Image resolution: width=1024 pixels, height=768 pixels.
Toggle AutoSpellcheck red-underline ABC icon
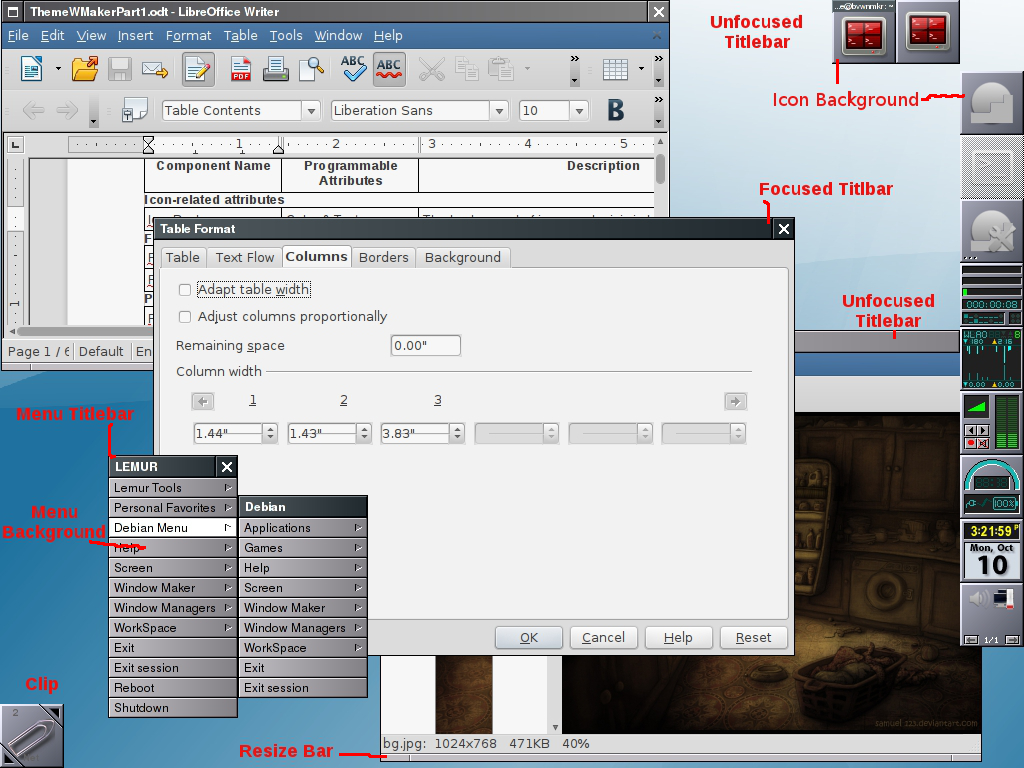coord(389,69)
